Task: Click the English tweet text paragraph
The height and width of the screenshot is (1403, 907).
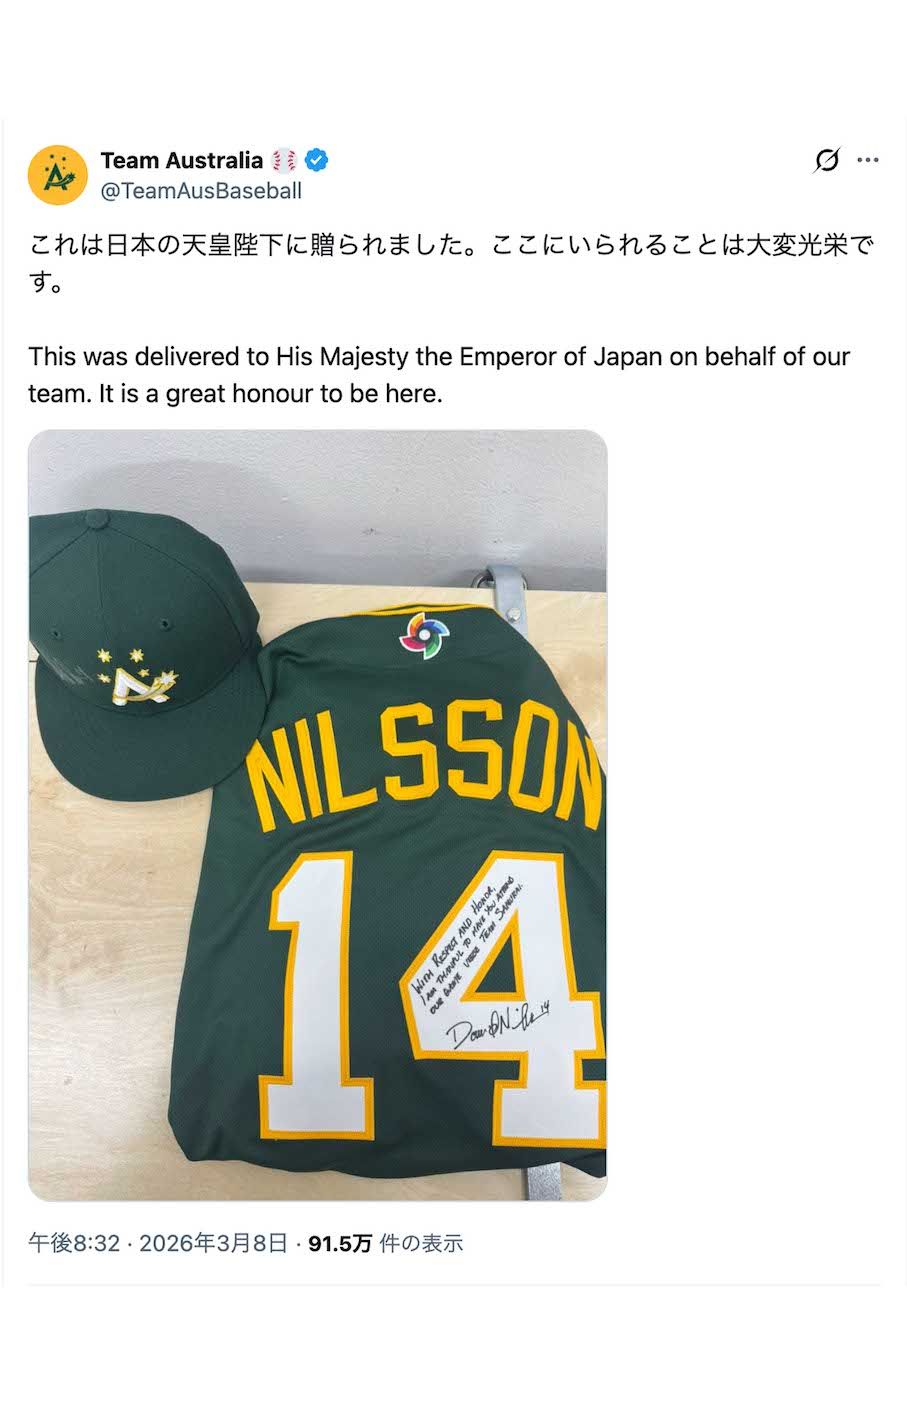Action: click(439, 375)
